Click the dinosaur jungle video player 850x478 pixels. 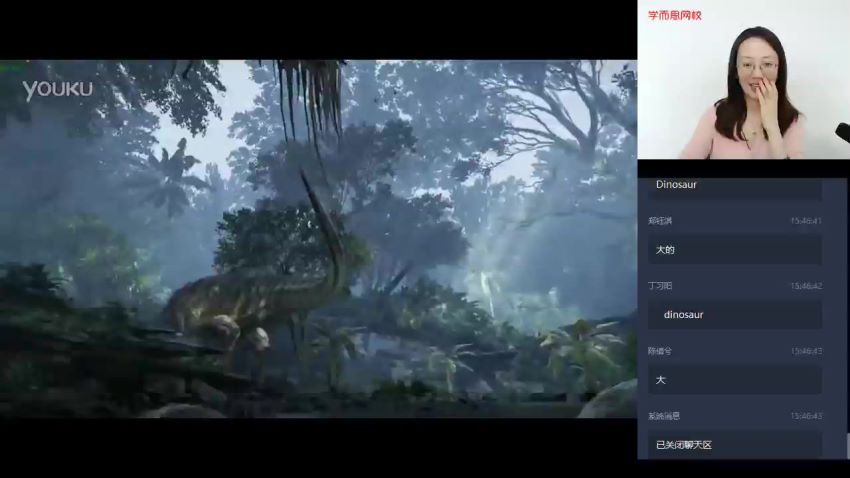[318, 239]
